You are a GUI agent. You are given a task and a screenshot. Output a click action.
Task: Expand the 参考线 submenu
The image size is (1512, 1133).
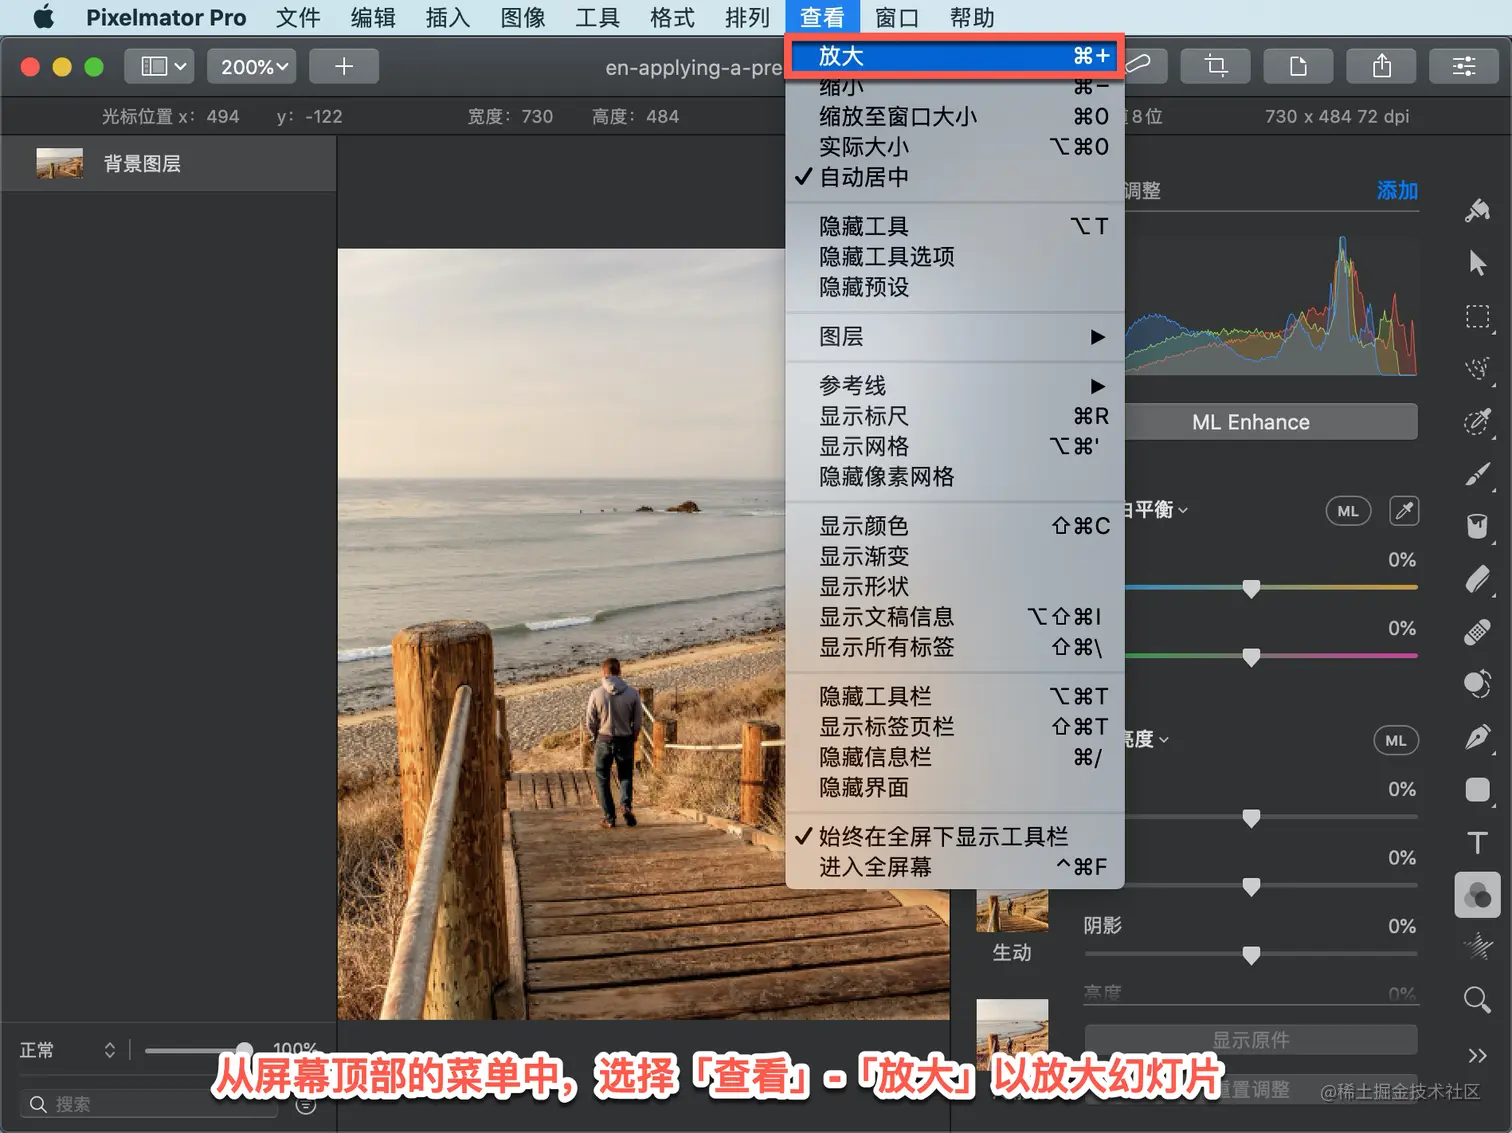955,386
